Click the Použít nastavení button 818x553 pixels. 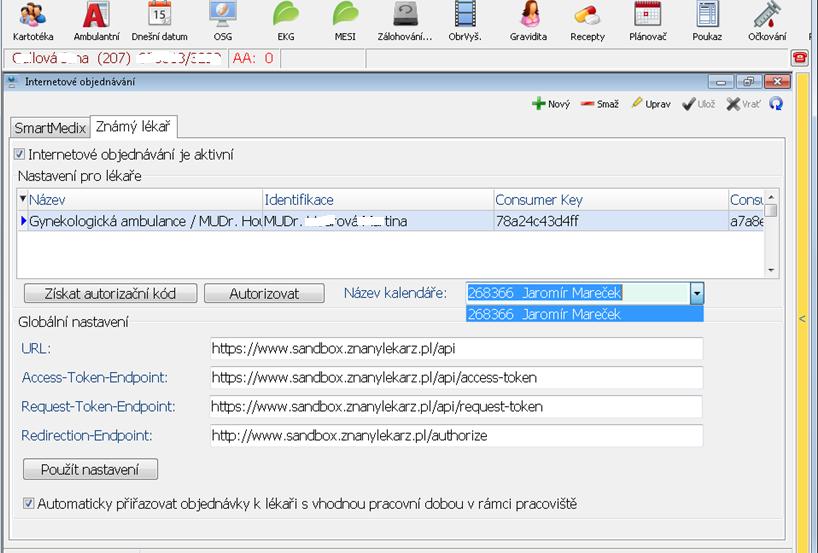[x=90, y=469]
